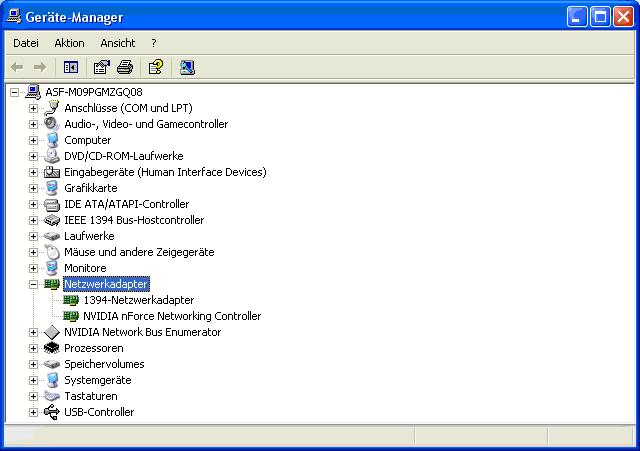
Task: Click the 1394-Netzwerkadapter device icon
Action: point(71,300)
